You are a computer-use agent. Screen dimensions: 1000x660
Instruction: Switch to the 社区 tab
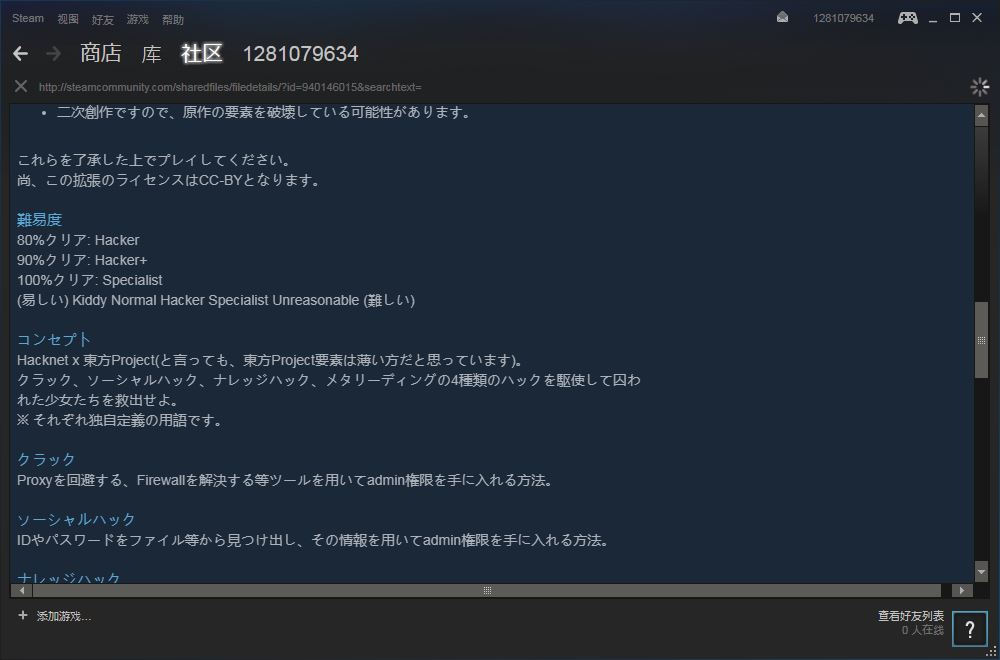pos(202,54)
